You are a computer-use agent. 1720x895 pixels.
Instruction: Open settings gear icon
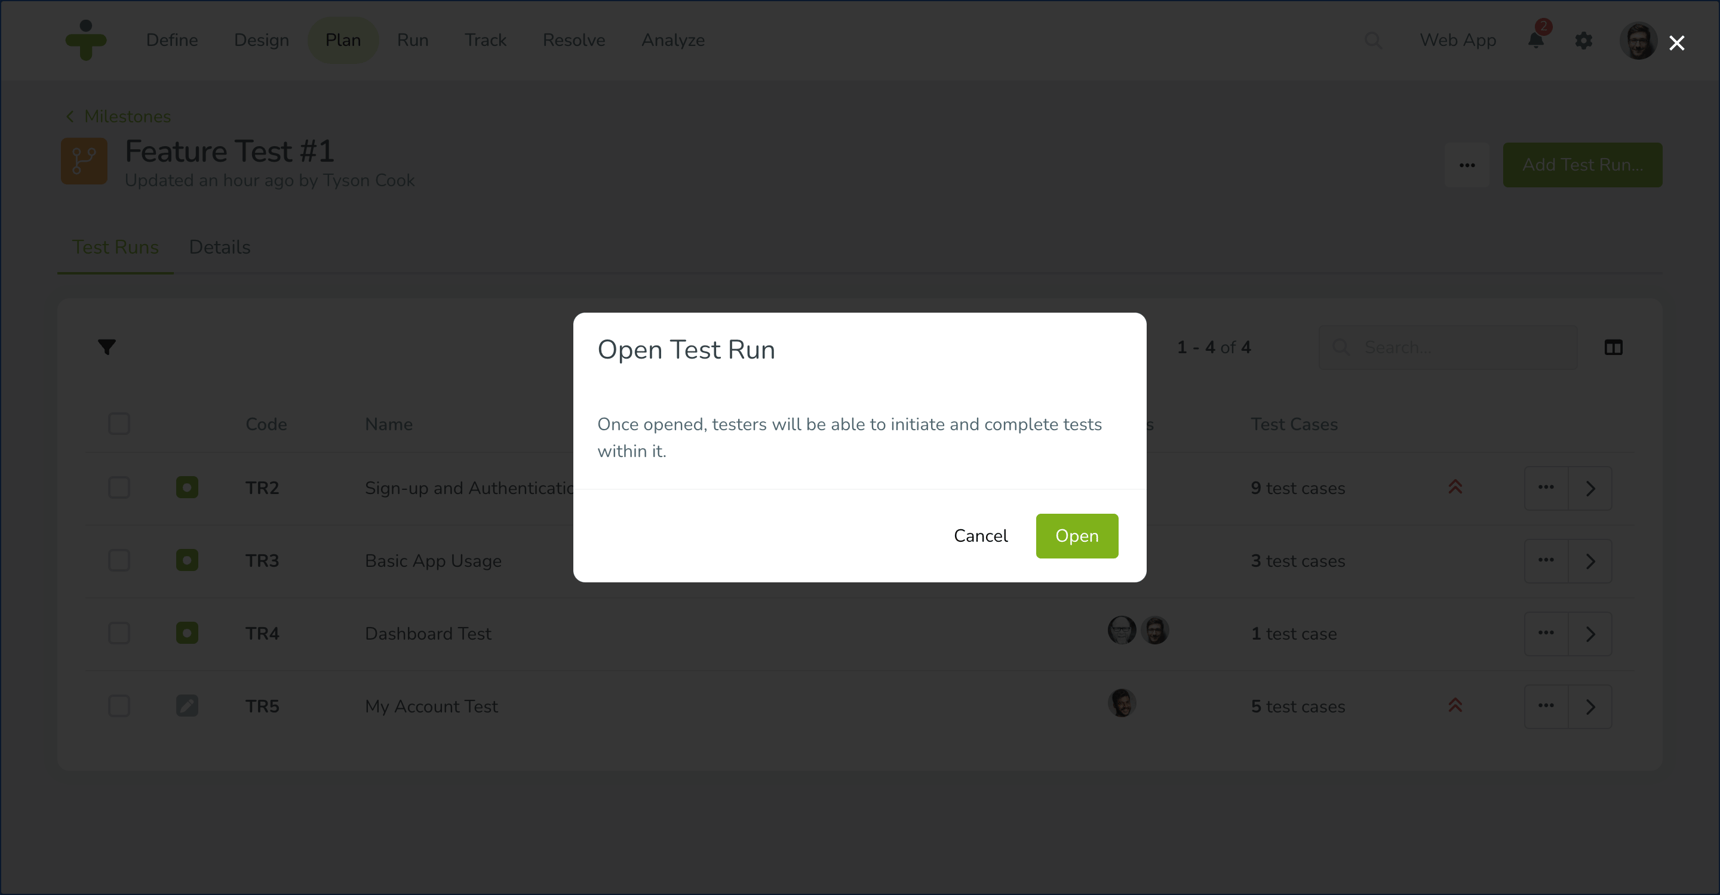click(x=1583, y=41)
